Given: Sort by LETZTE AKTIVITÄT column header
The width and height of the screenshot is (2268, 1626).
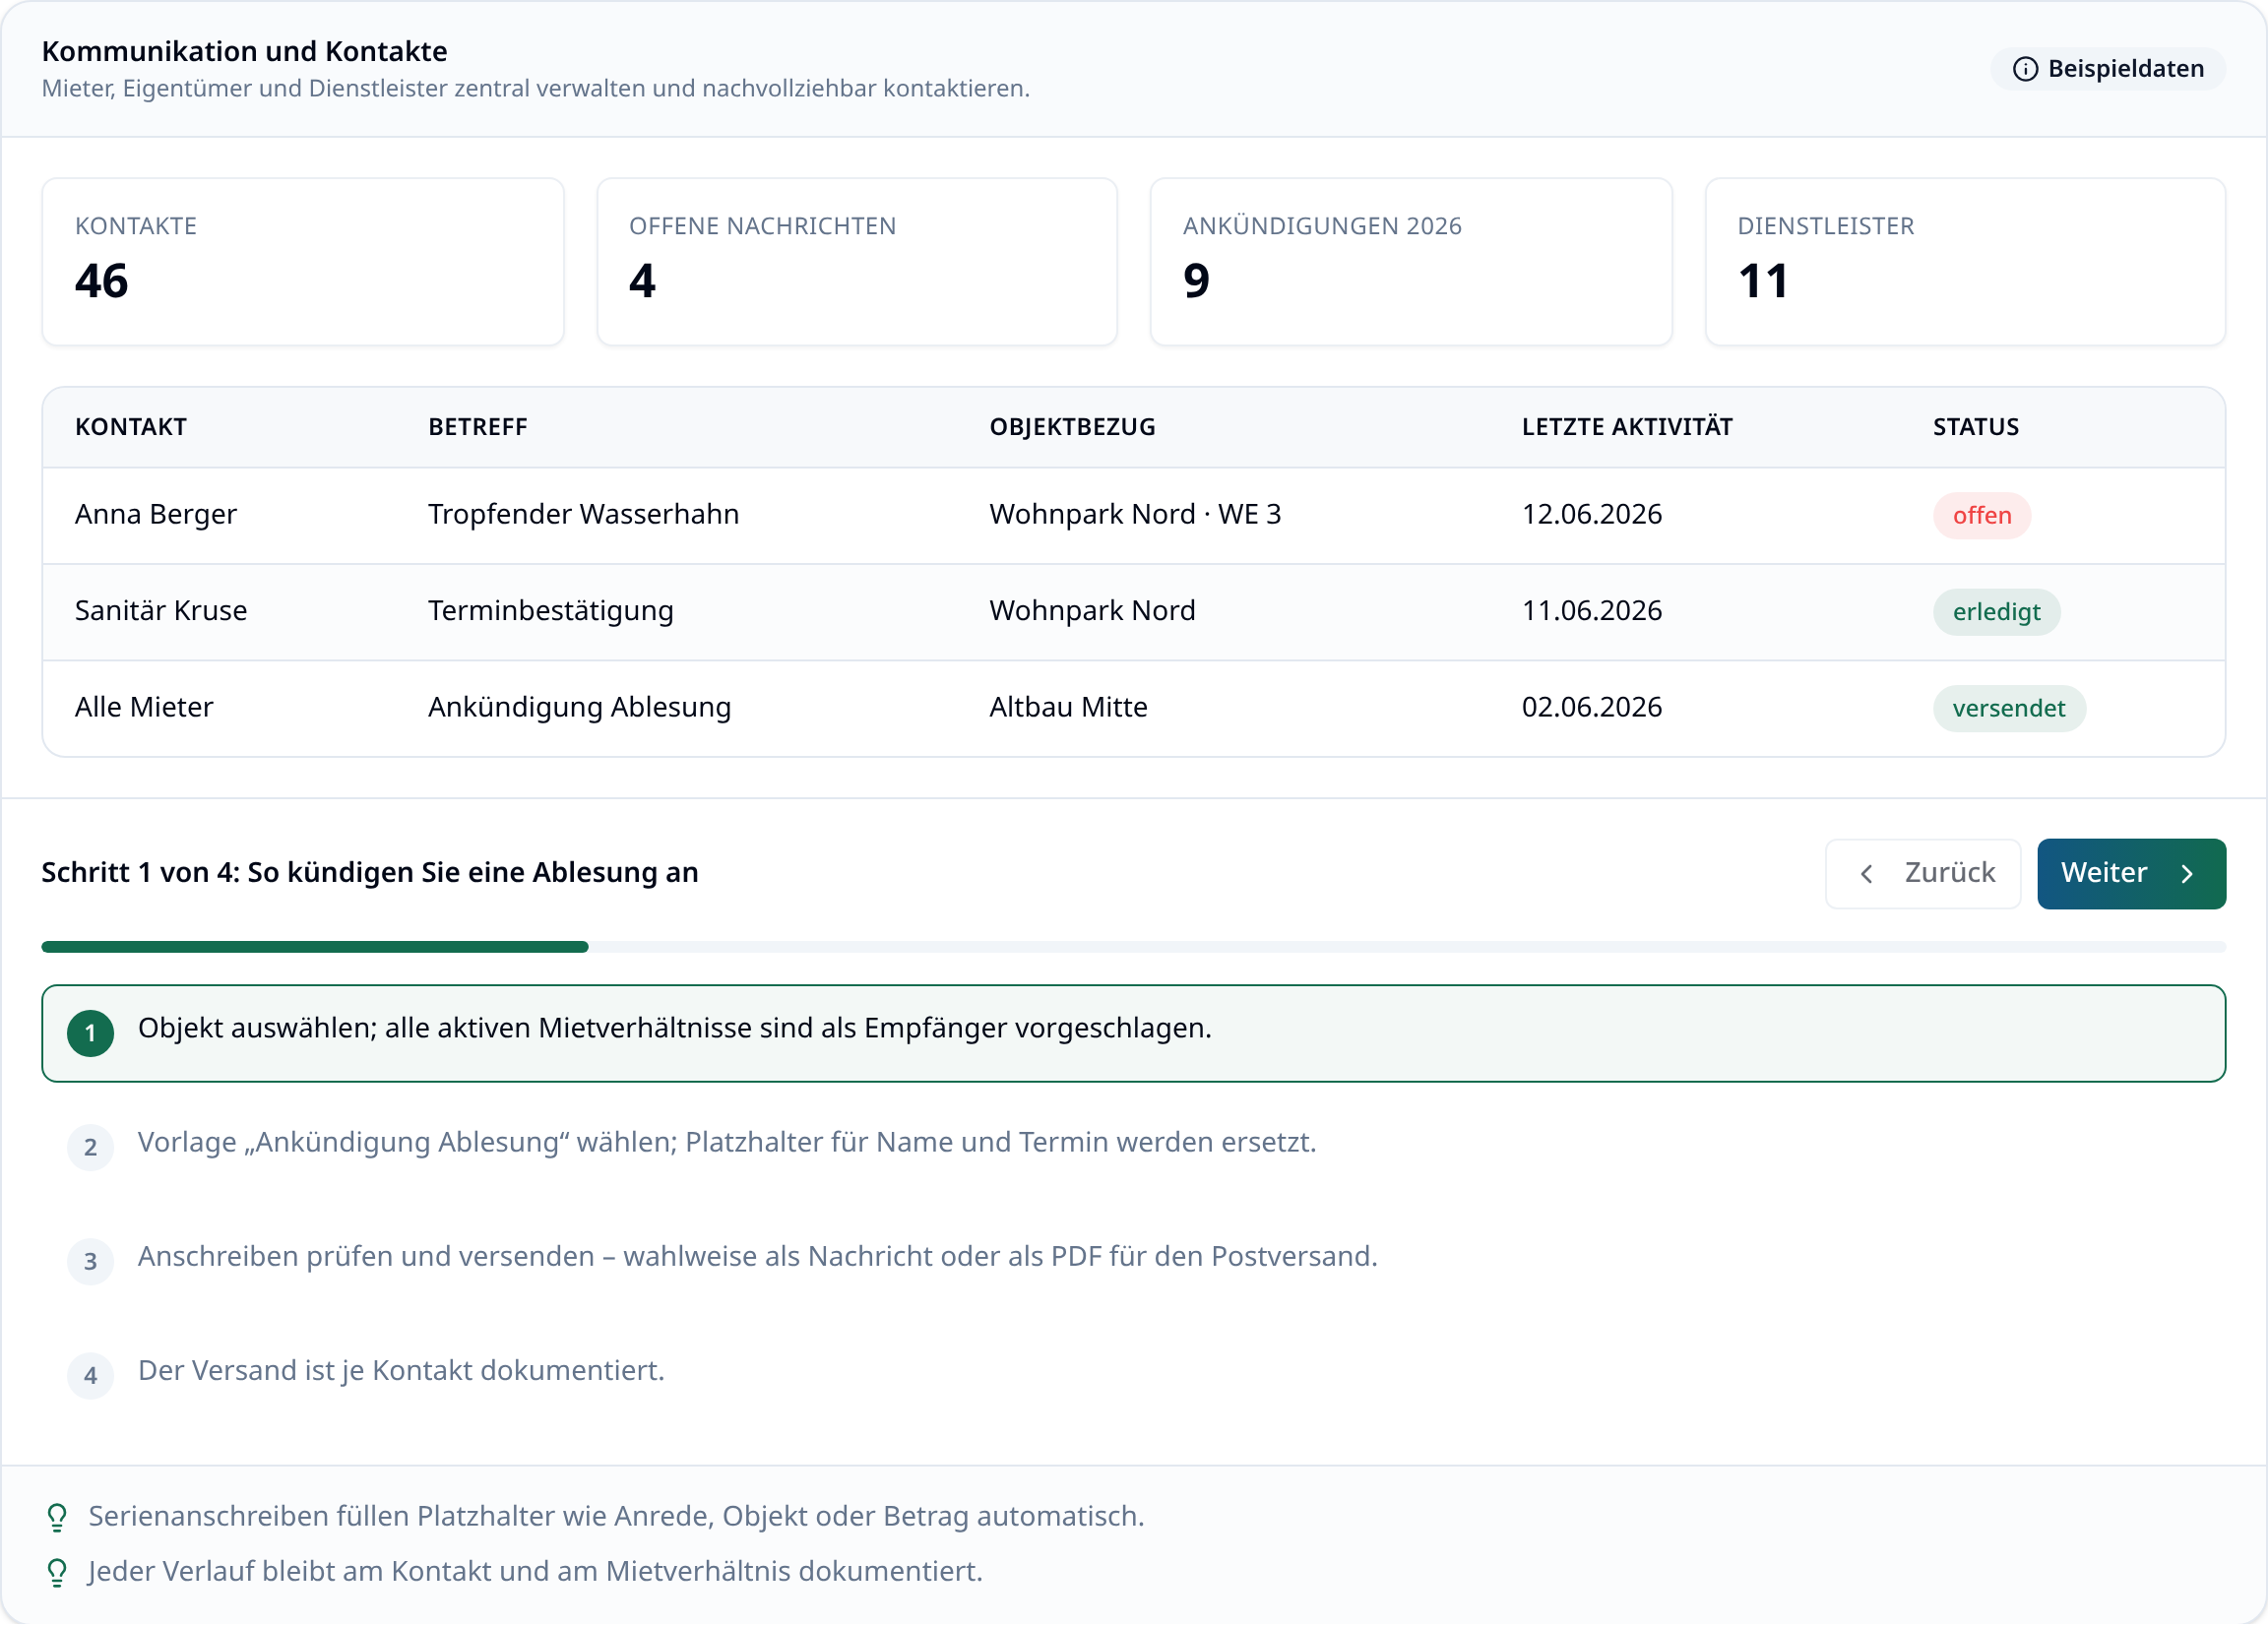Looking at the screenshot, I should [x=1627, y=427].
